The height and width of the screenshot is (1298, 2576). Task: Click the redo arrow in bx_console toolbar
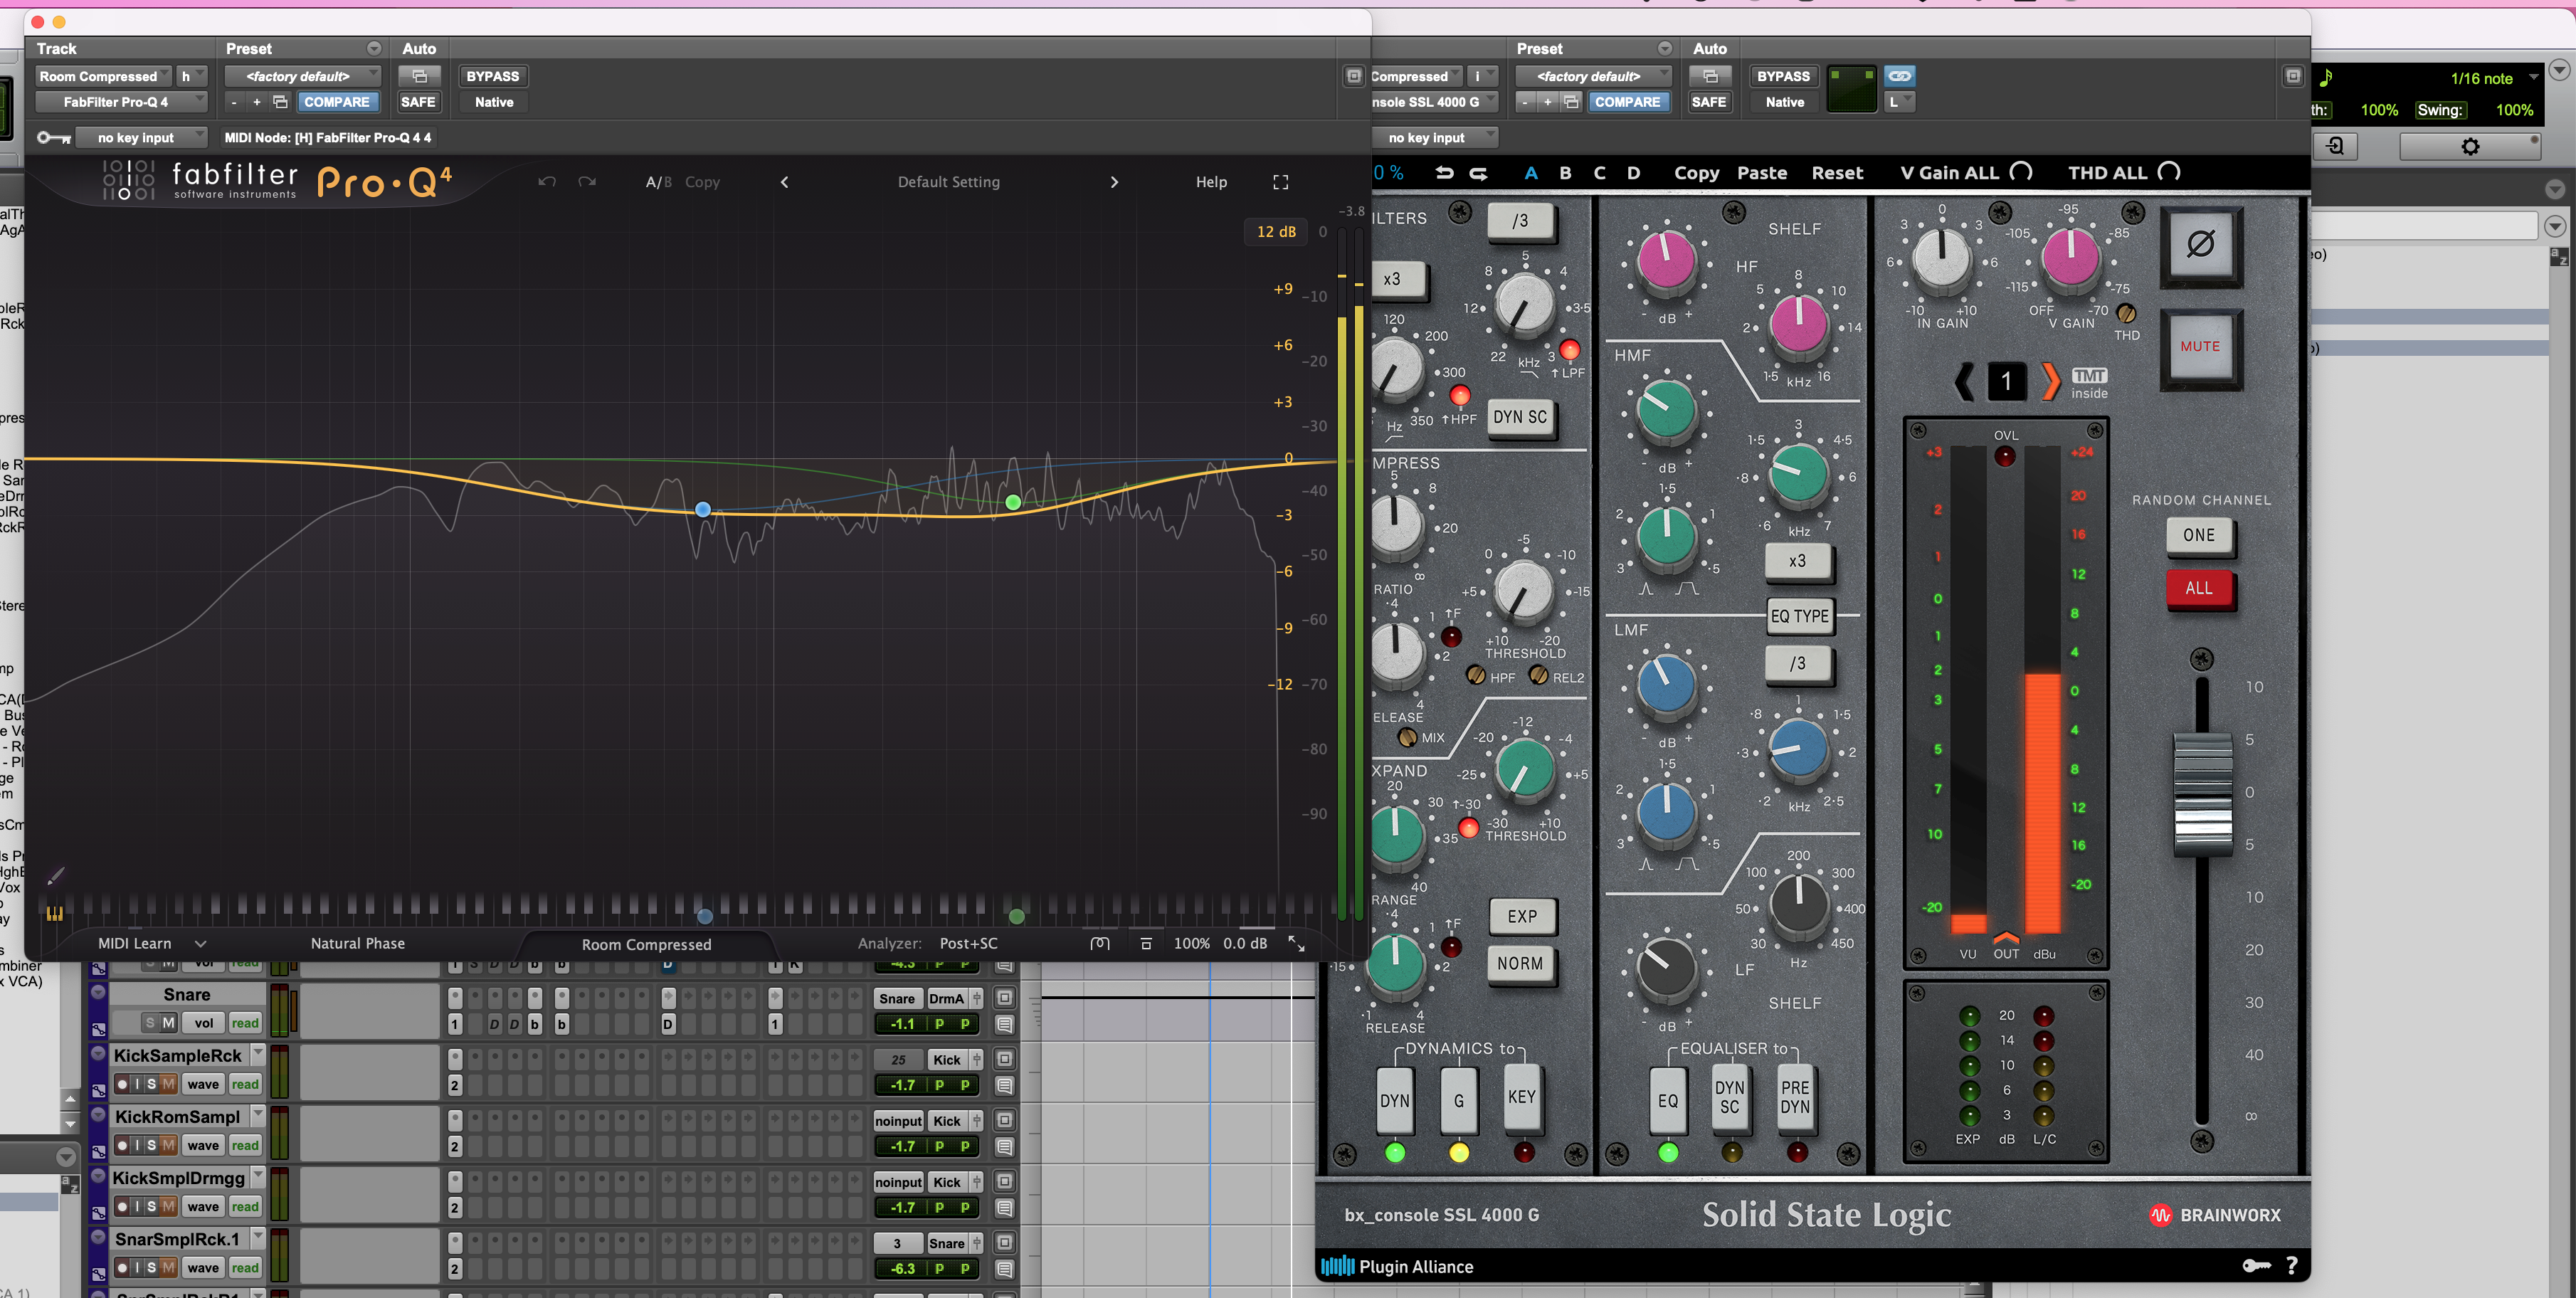[1478, 173]
